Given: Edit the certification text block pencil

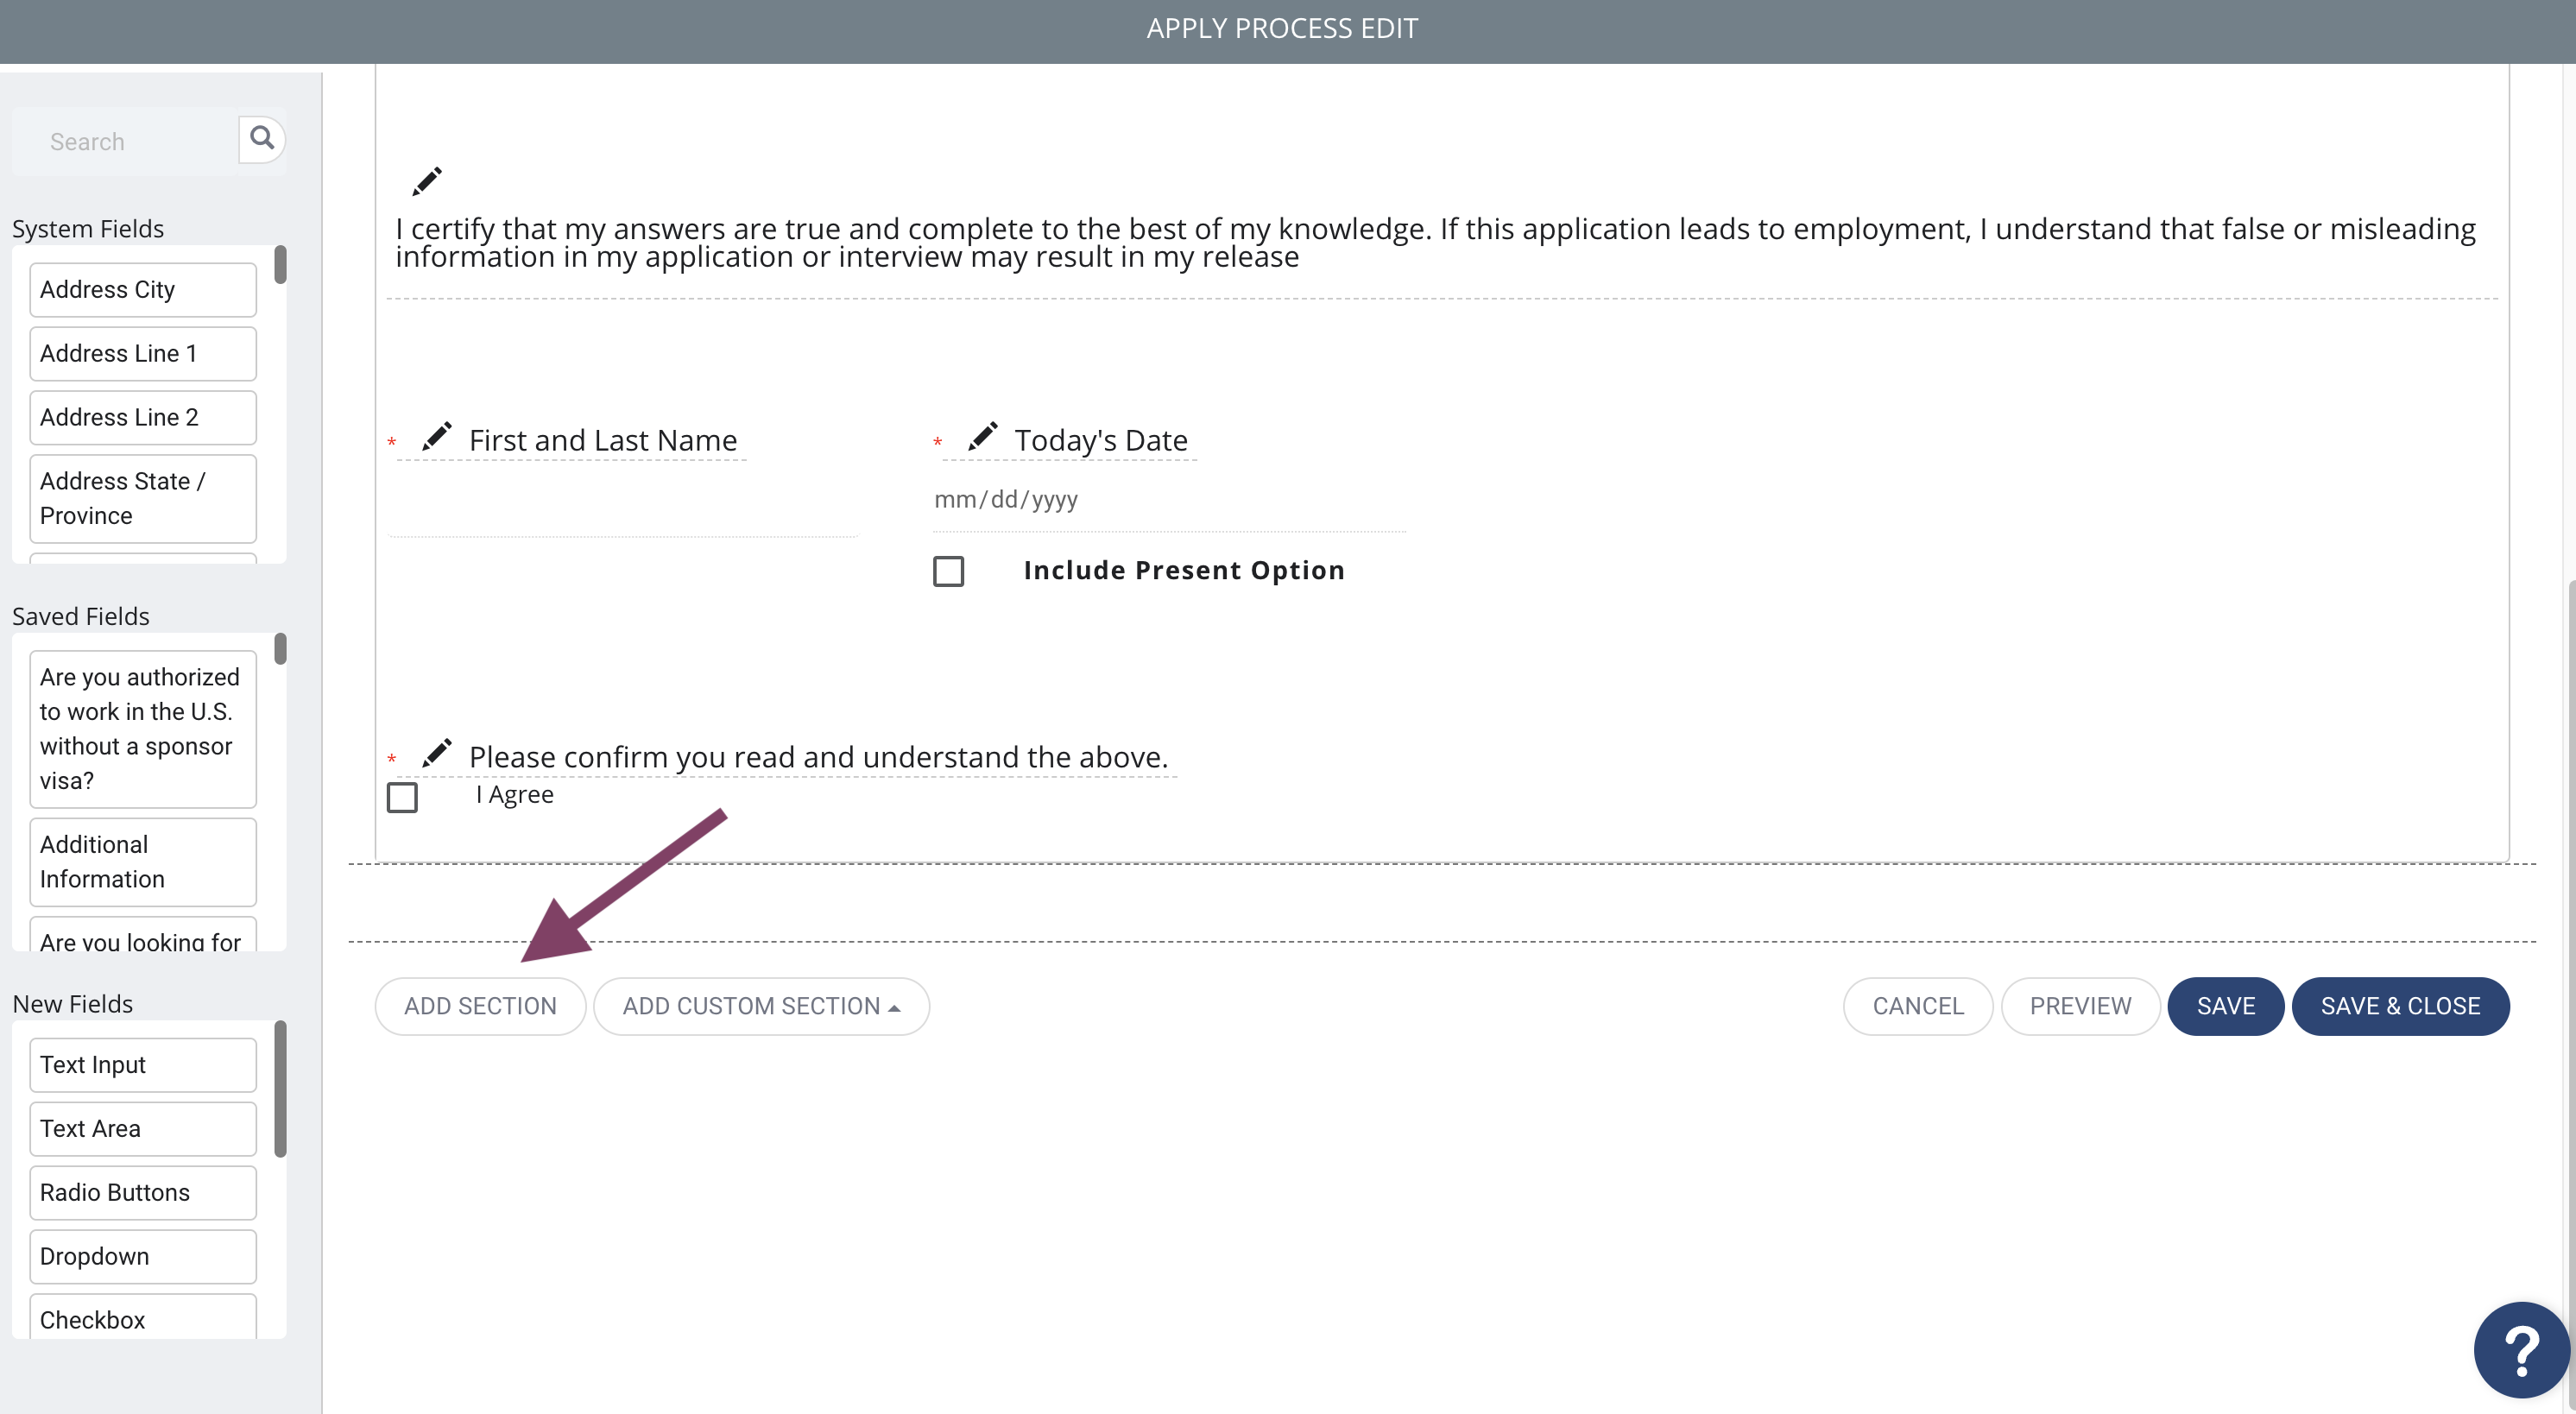Looking at the screenshot, I should [427, 181].
